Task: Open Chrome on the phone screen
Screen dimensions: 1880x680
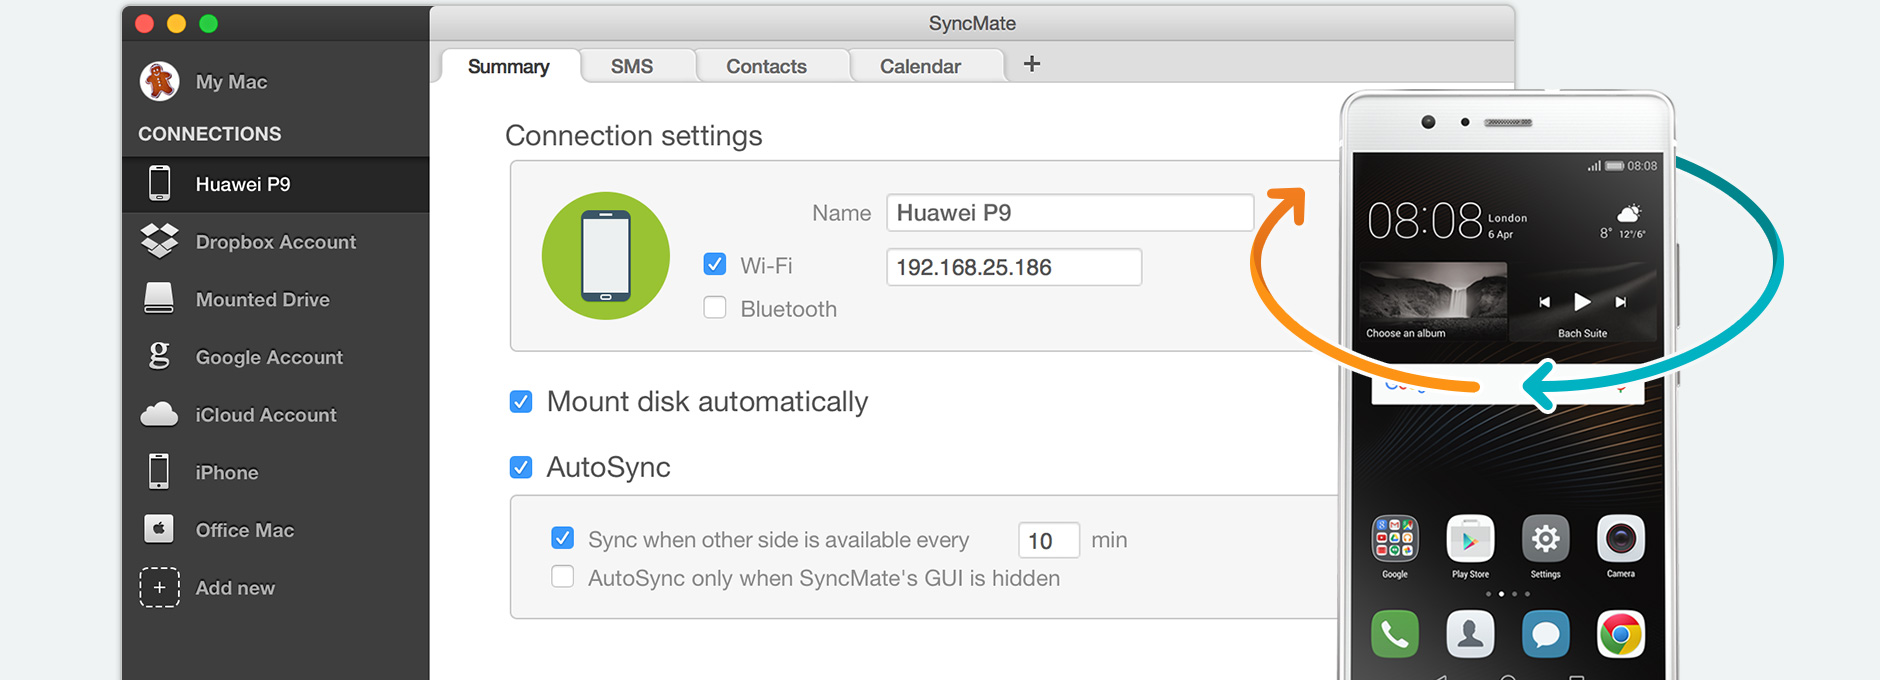Action: 1620,634
